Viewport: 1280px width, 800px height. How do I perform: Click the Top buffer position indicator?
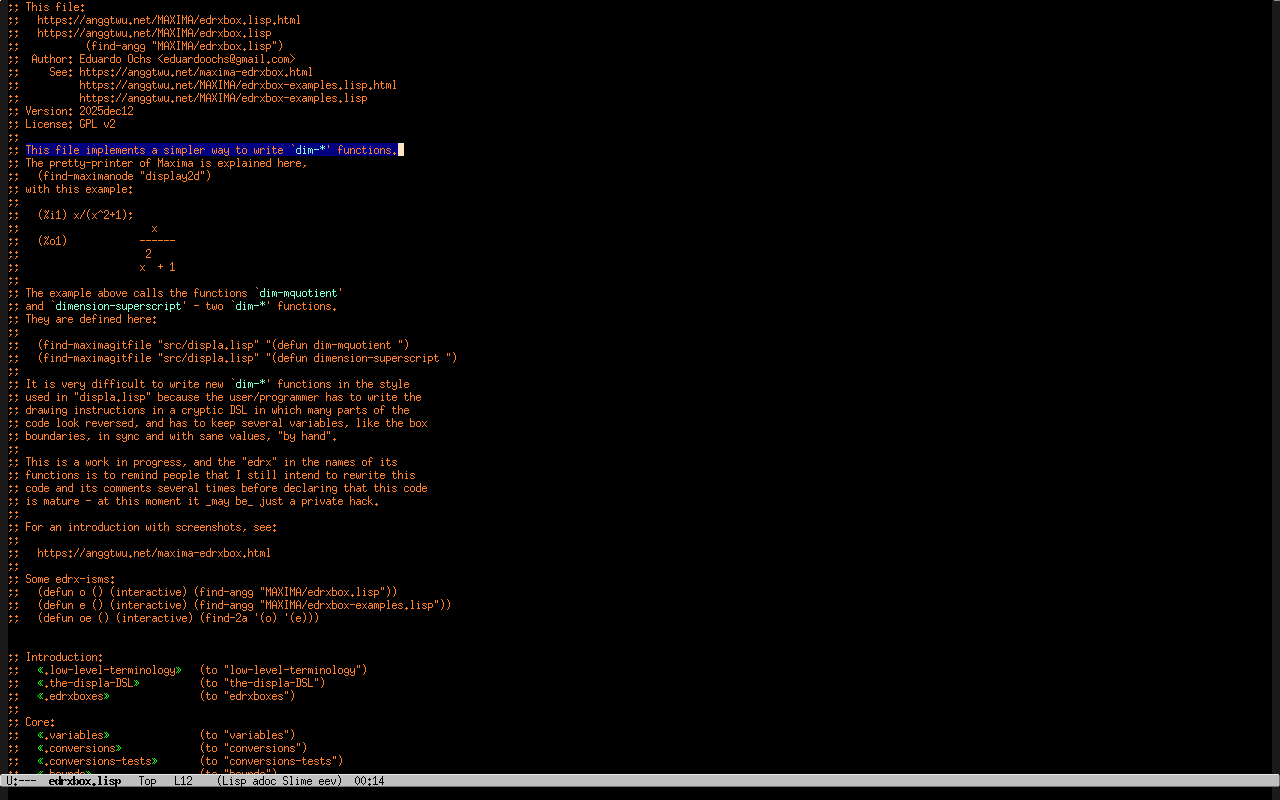click(x=147, y=781)
